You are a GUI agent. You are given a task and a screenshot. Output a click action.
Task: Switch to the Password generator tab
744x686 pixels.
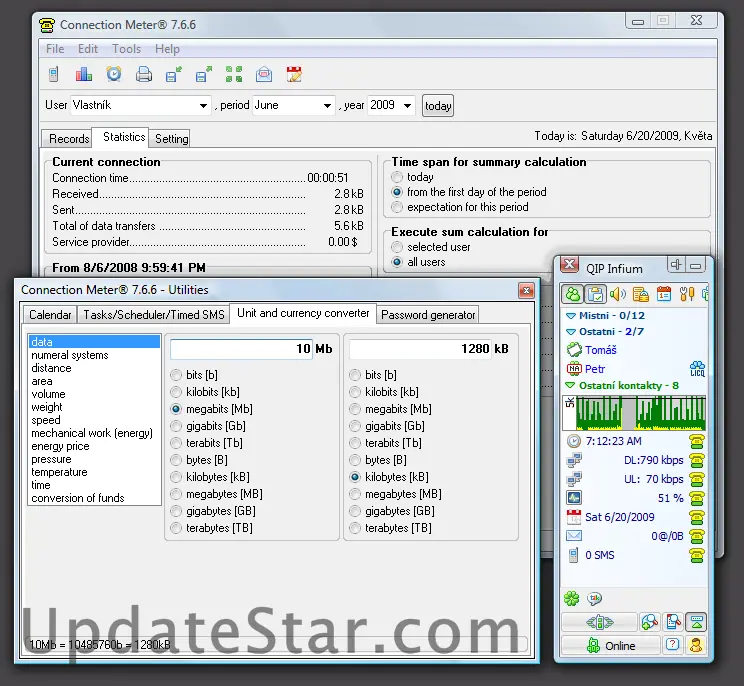[x=428, y=315]
